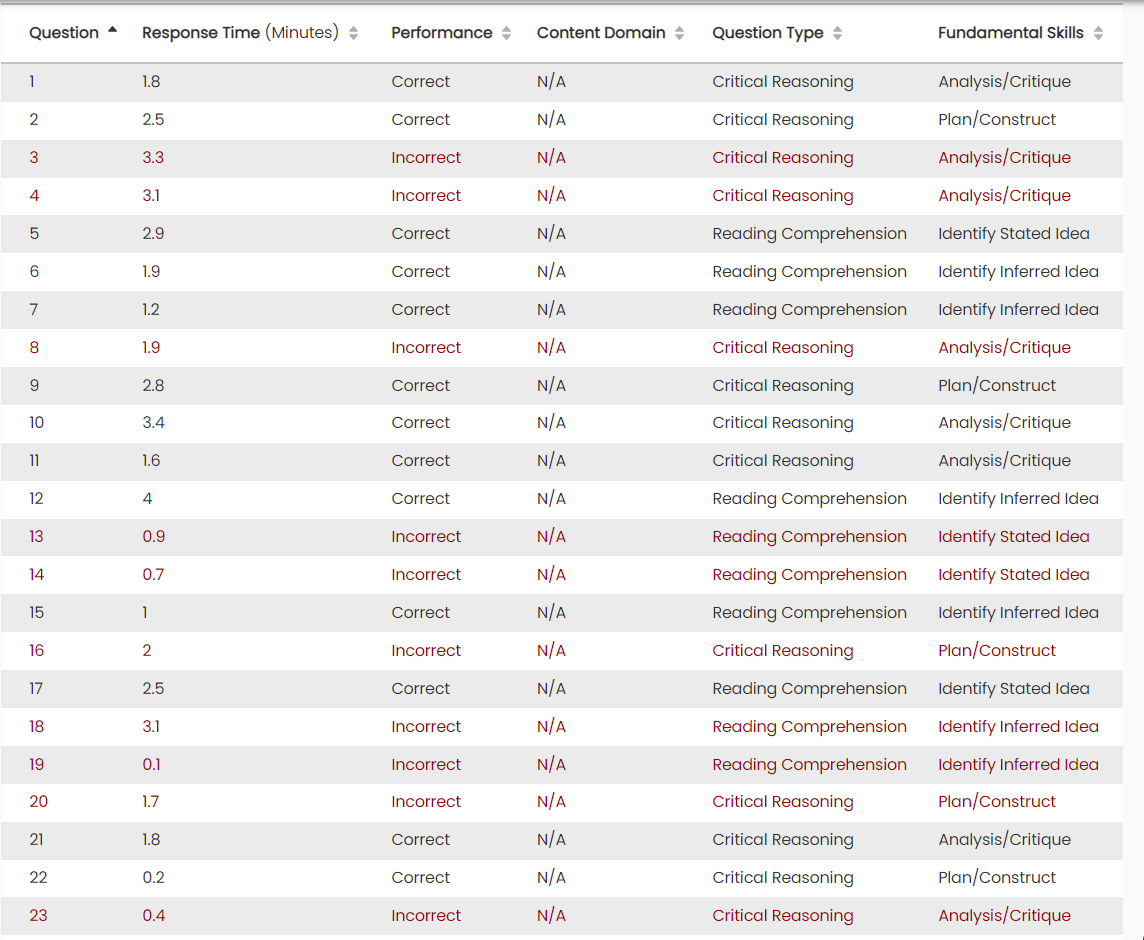Click the Incorrect result for question 16
1144x940 pixels.
426,651
